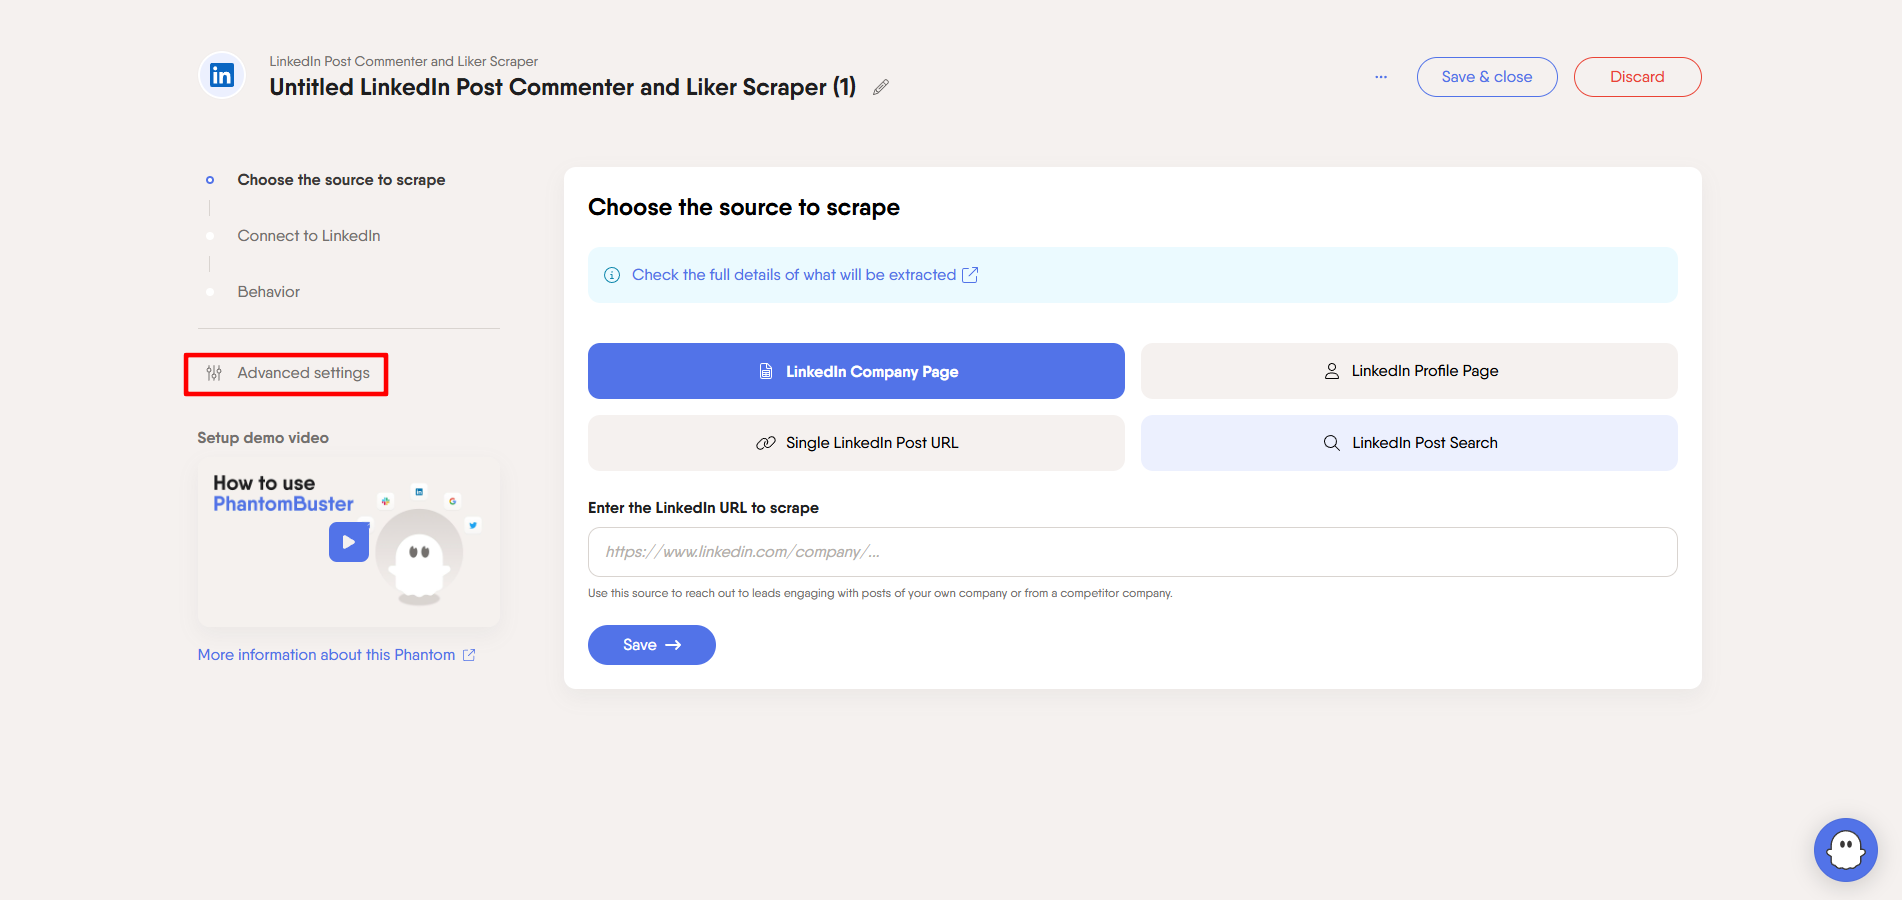This screenshot has width=1902, height=900.
Task: Click the Discard button
Action: 1637,77
